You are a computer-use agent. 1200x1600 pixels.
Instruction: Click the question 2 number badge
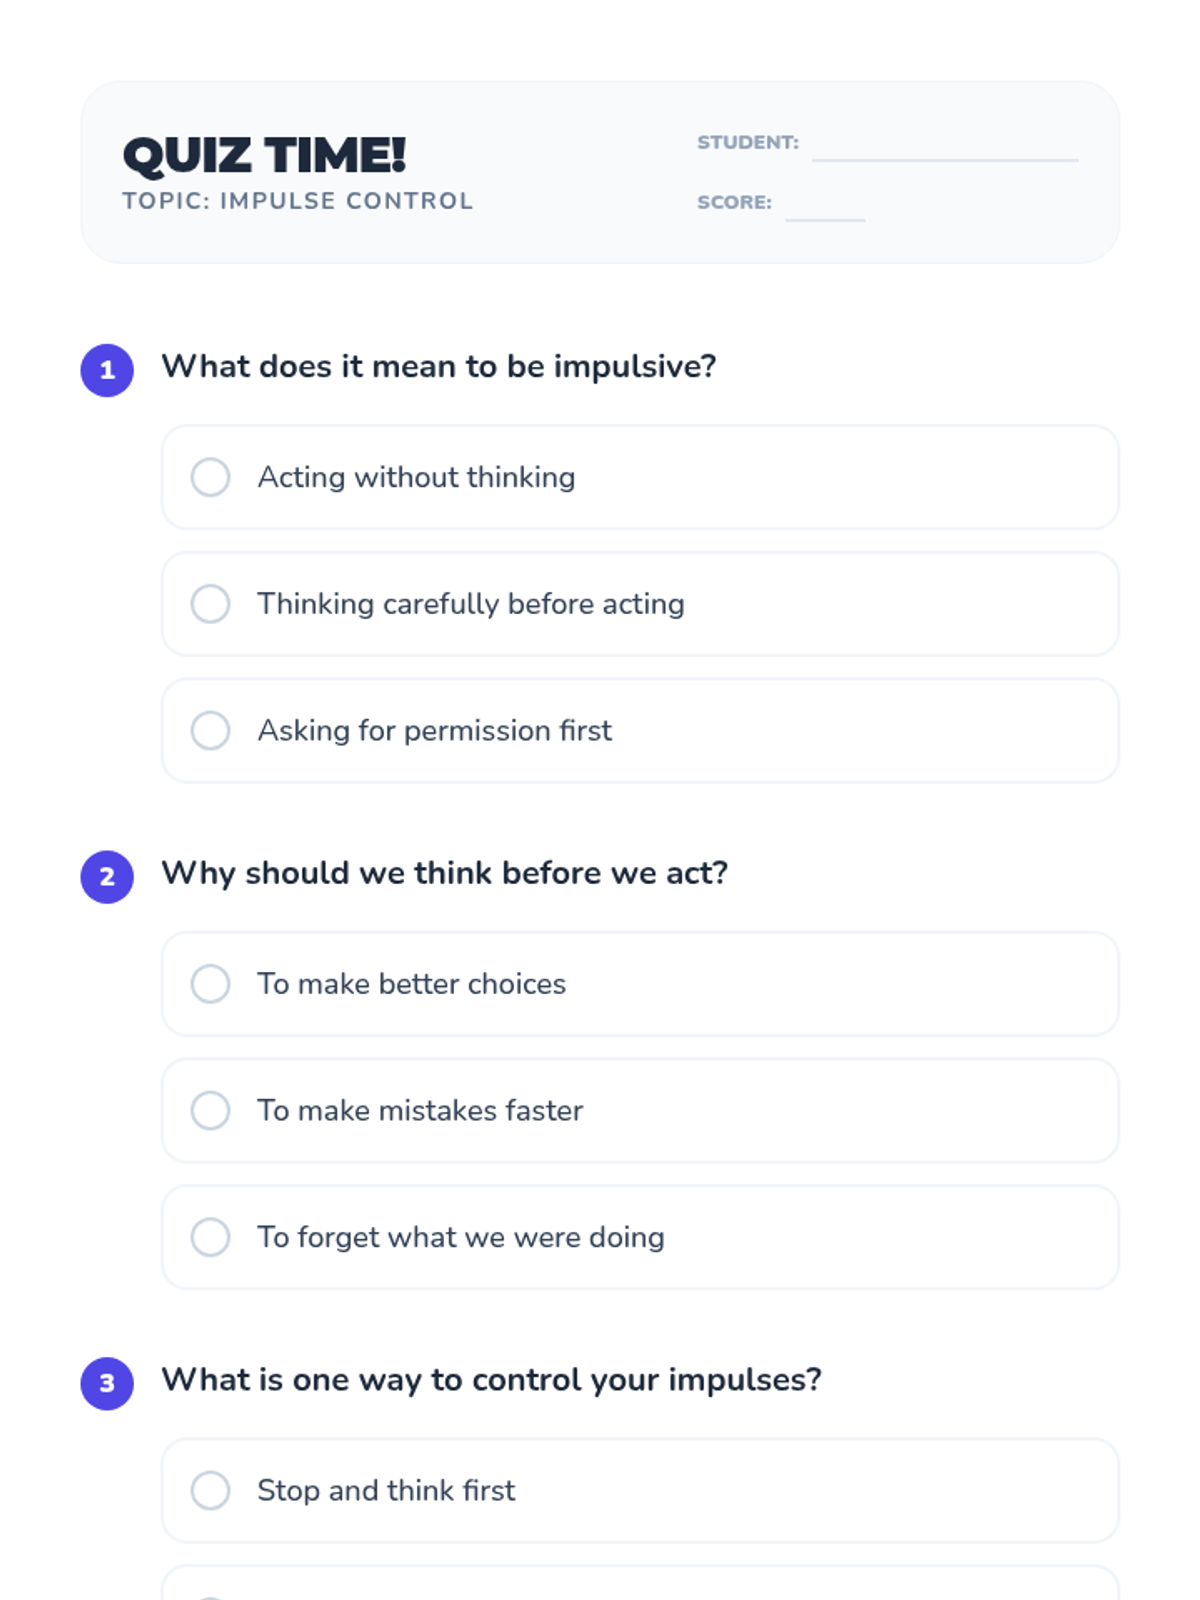pos(107,877)
